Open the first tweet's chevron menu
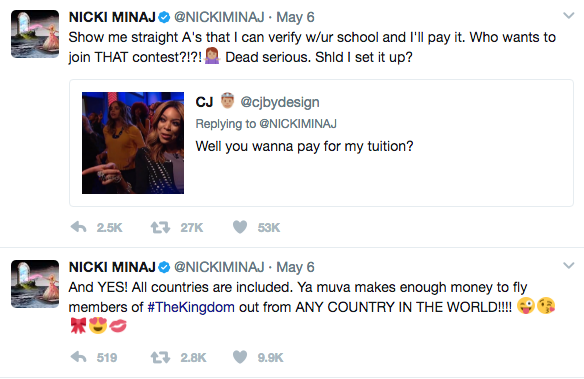The width and height of the screenshot is (584, 379). [x=568, y=16]
